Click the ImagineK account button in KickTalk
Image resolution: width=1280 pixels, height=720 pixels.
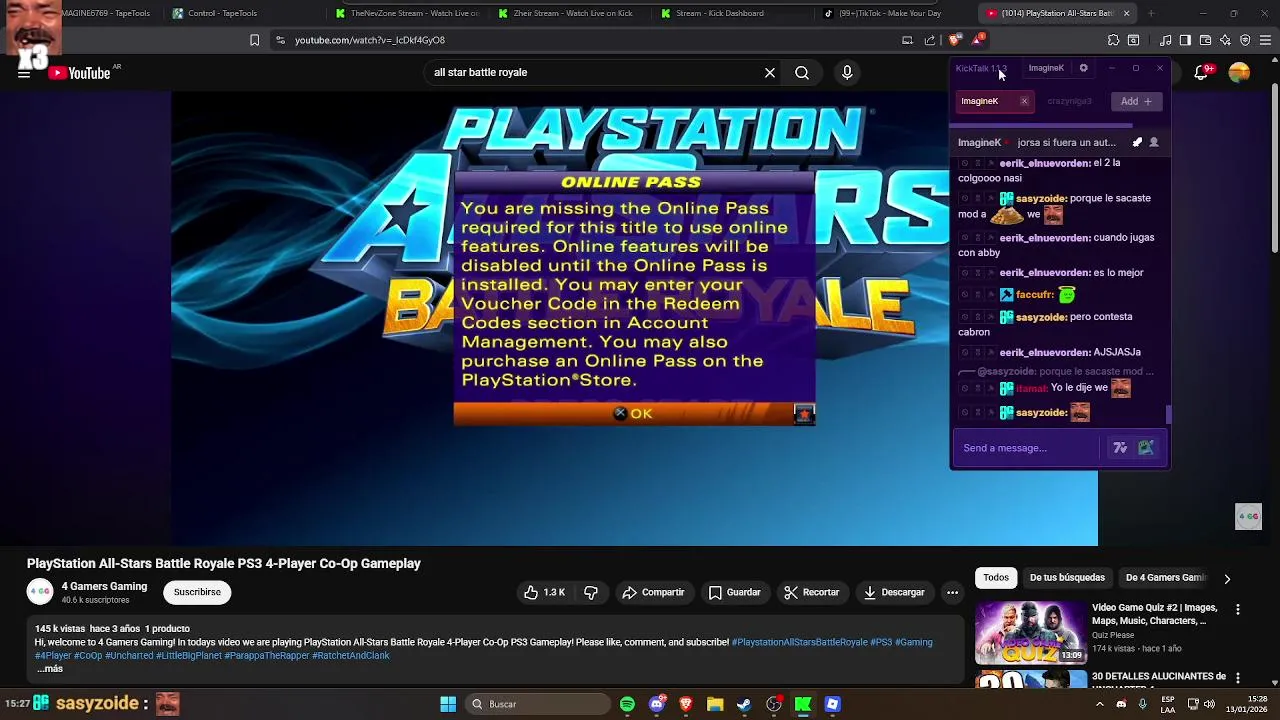click(x=1046, y=68)
